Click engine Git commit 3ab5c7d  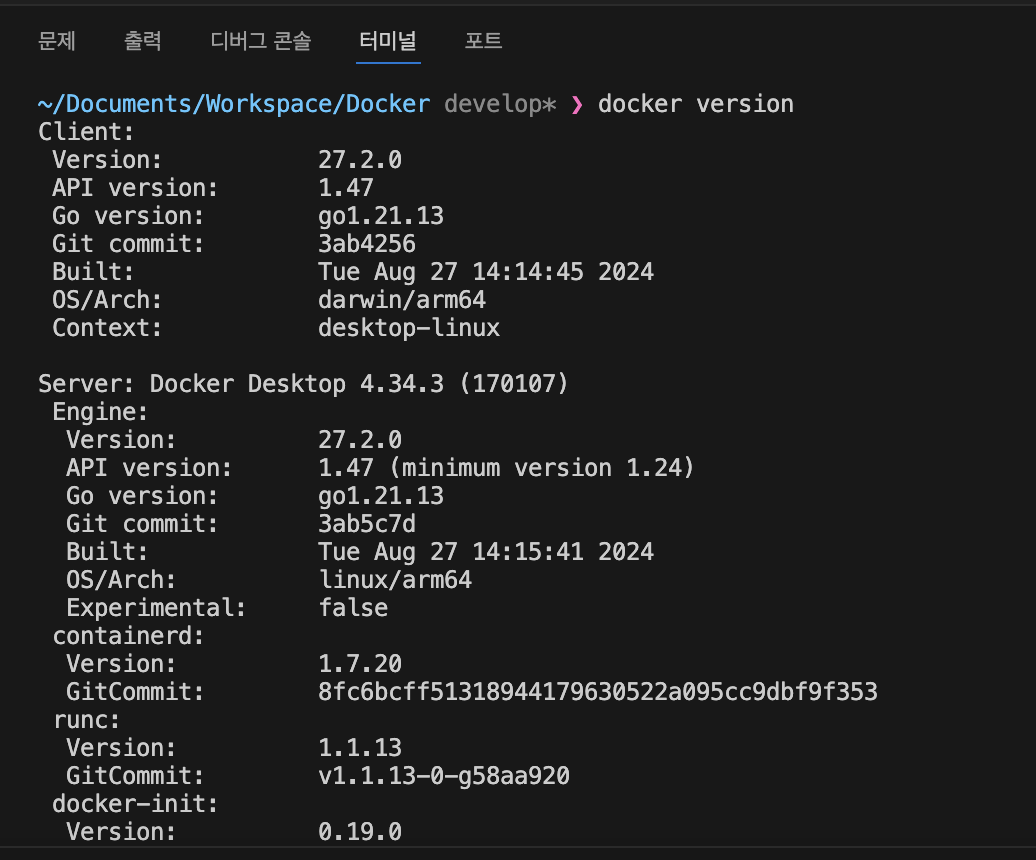pyautogui.click(x=367, y=524)
